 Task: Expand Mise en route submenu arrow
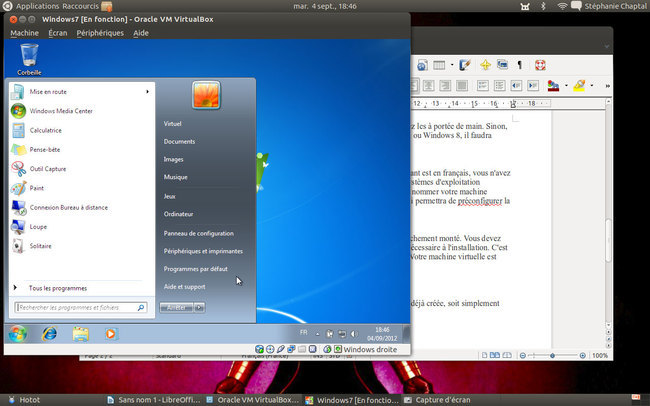pos(147,92)
